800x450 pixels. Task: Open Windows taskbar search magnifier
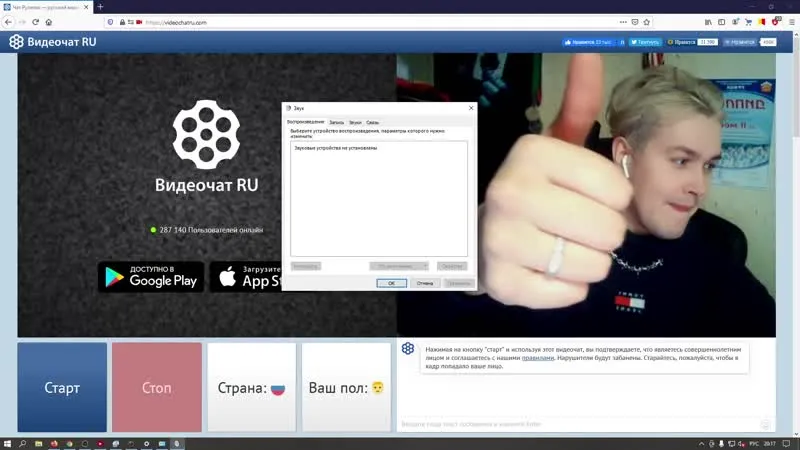click(22, 444)
